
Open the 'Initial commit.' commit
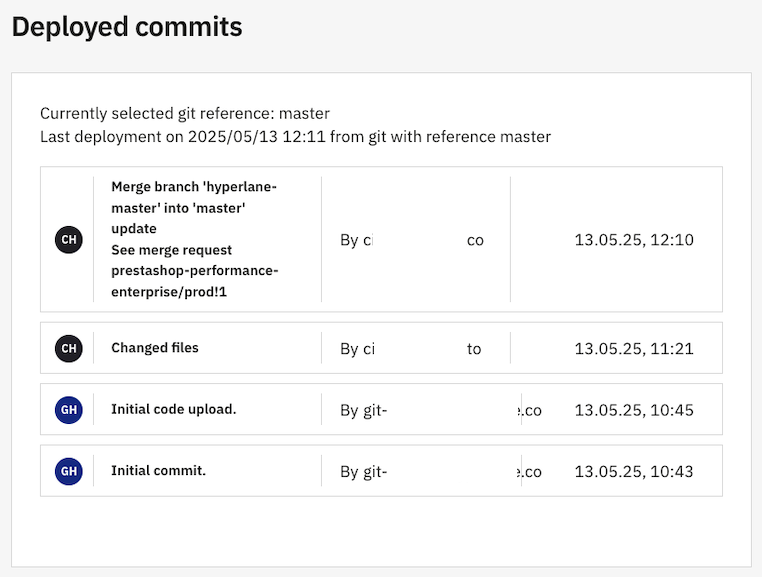(158, 470)
